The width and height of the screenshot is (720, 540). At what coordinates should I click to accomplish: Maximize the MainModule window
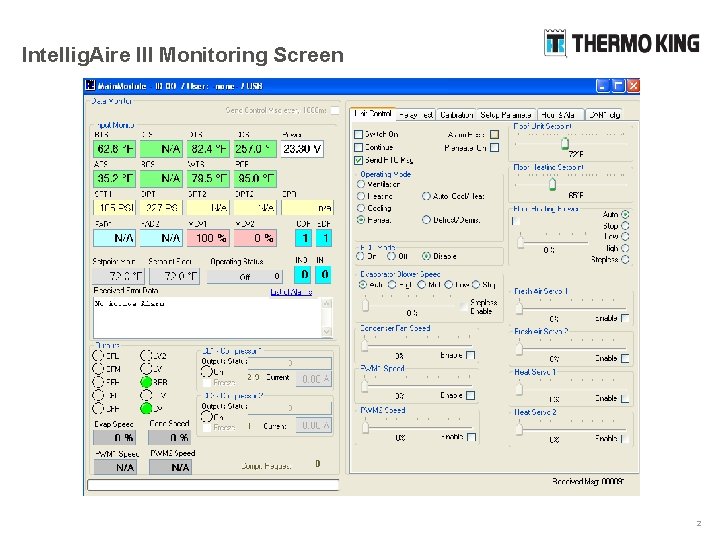(618, 85)
